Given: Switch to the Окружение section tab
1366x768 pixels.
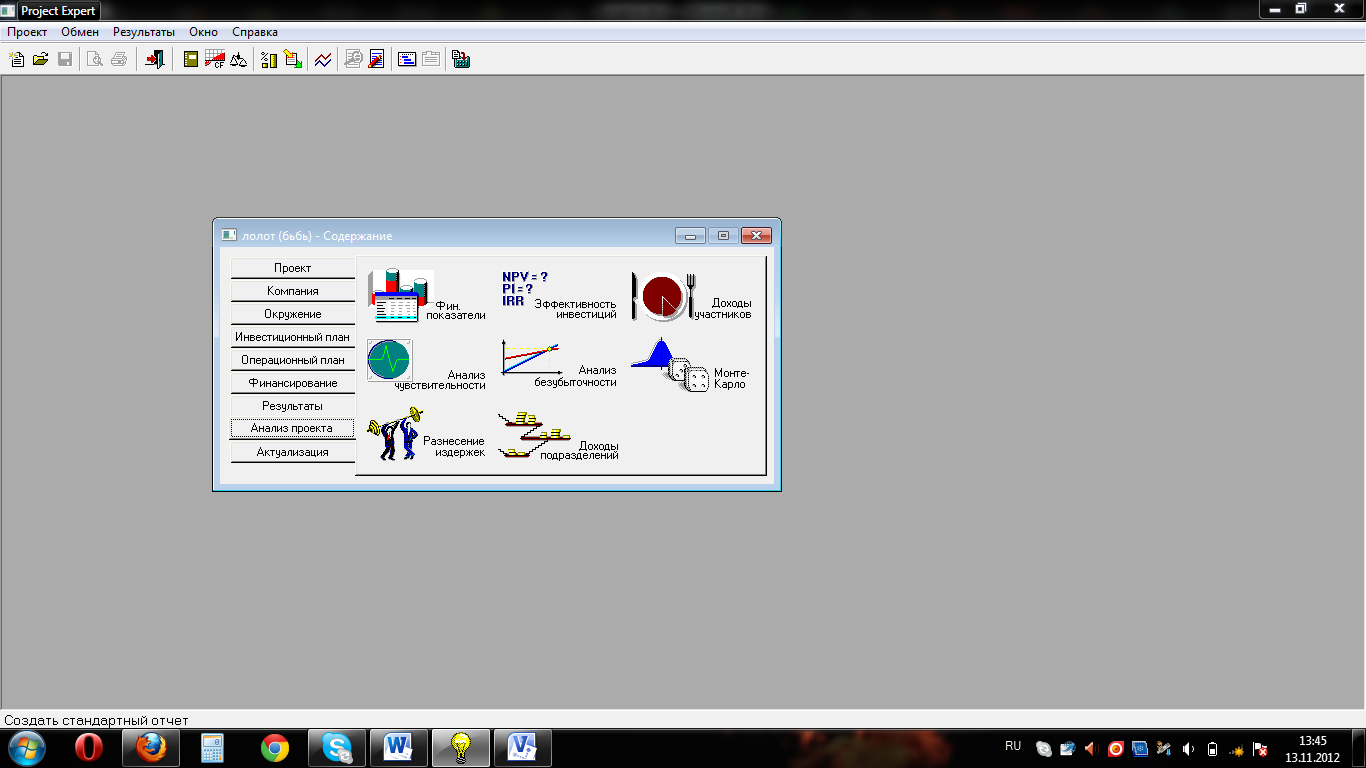Looking at the screenshot, I should click(293, 314).
